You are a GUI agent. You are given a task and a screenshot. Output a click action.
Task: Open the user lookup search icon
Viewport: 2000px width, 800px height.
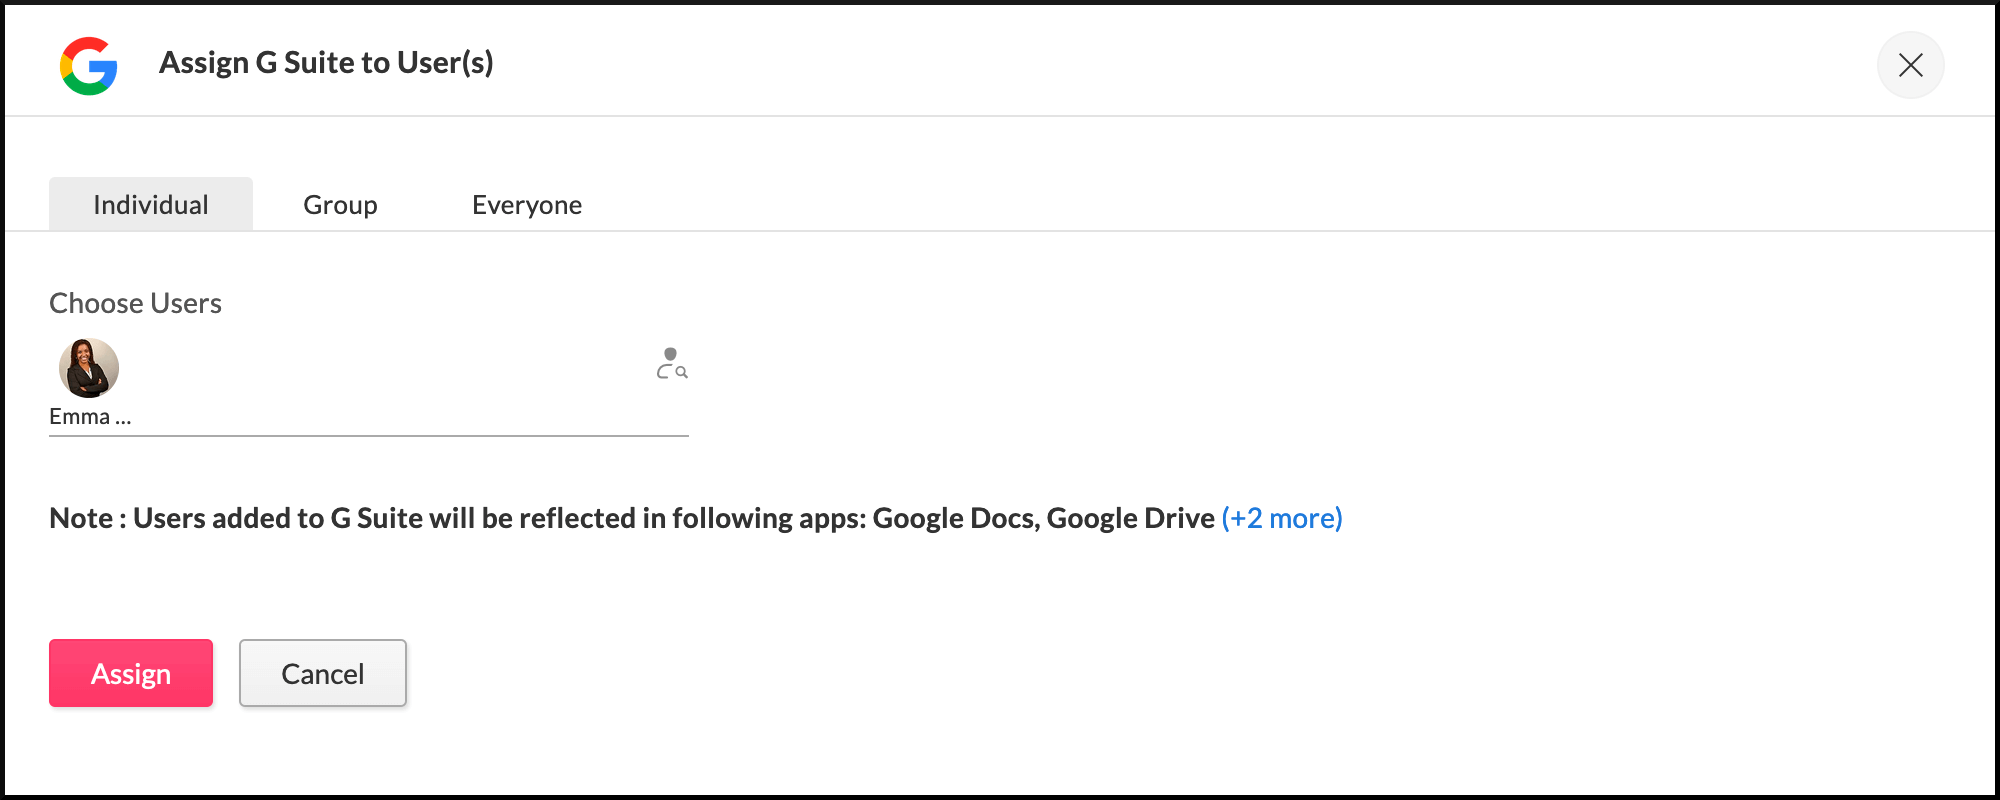(x=672, y=363)
